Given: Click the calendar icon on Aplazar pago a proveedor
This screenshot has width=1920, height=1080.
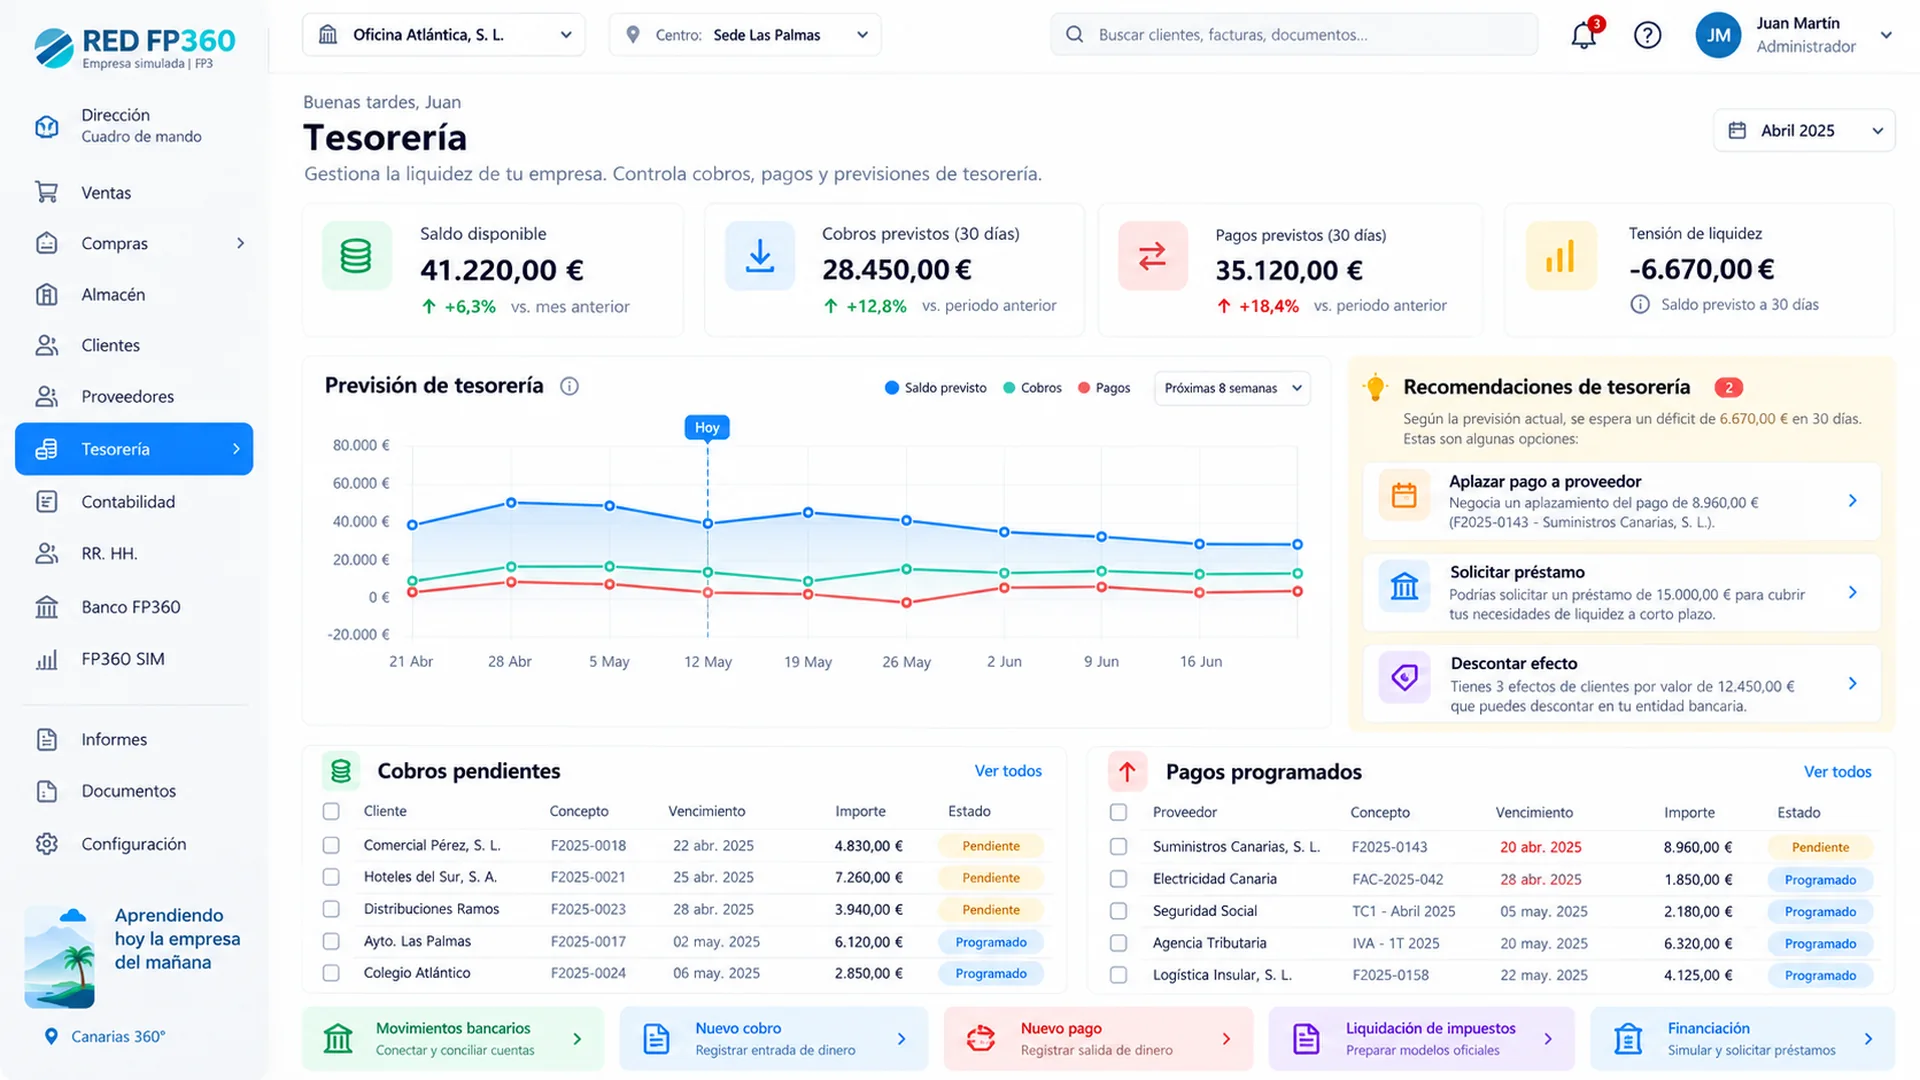Looking at the screenshot, I should (x=1404, y=495).
